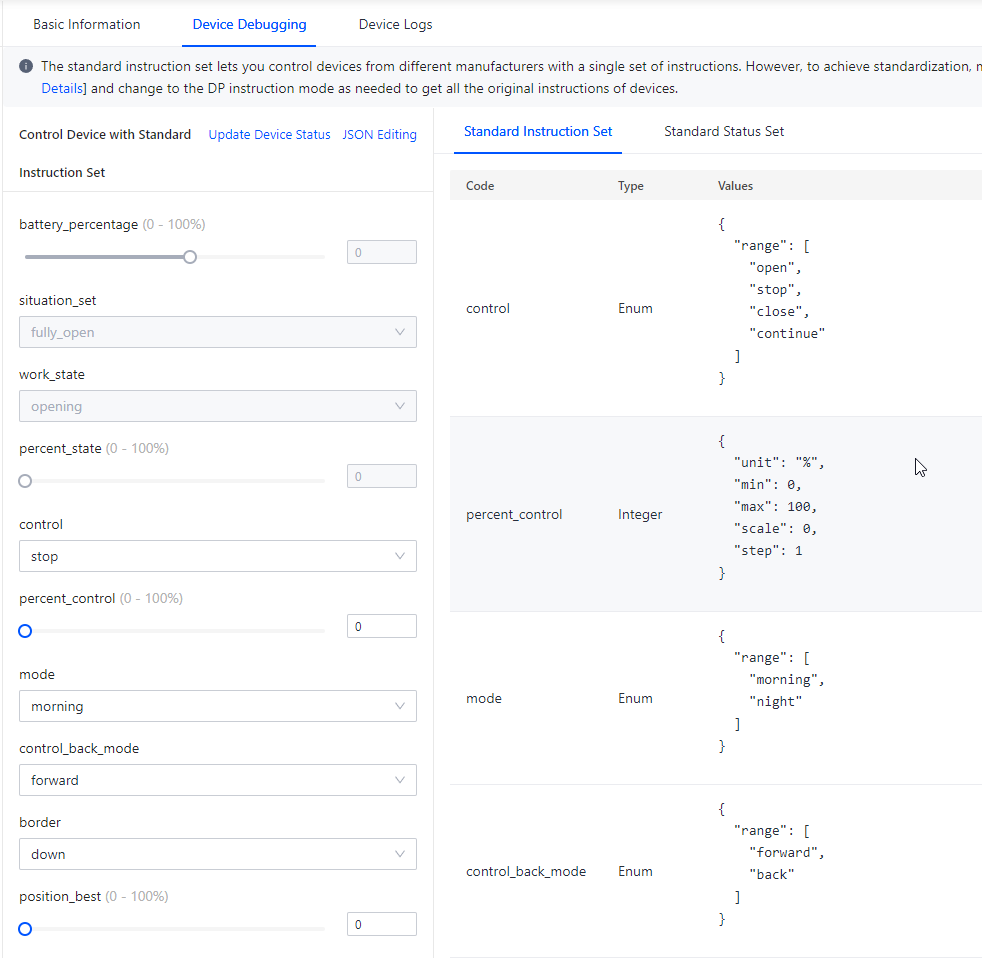Click the info icon in the notice banner
The width and height of the screenshot is (982, 958).
pos(26,66)
